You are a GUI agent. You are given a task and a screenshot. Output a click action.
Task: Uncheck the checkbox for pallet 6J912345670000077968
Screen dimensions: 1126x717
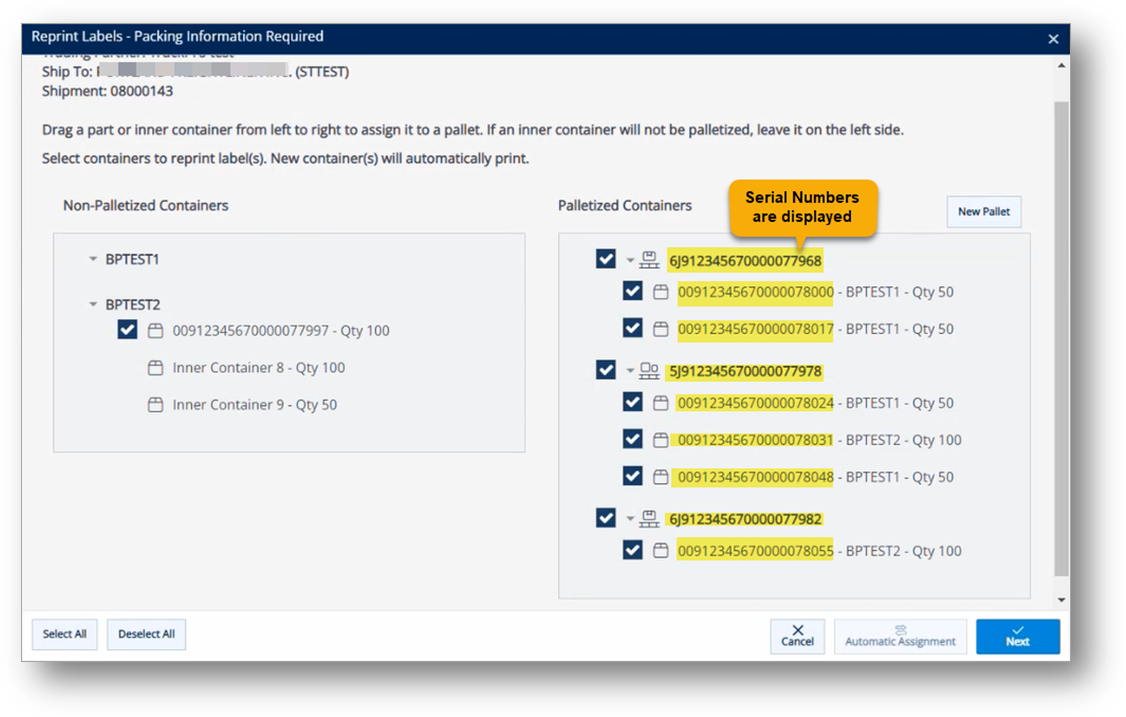point(605,258)
